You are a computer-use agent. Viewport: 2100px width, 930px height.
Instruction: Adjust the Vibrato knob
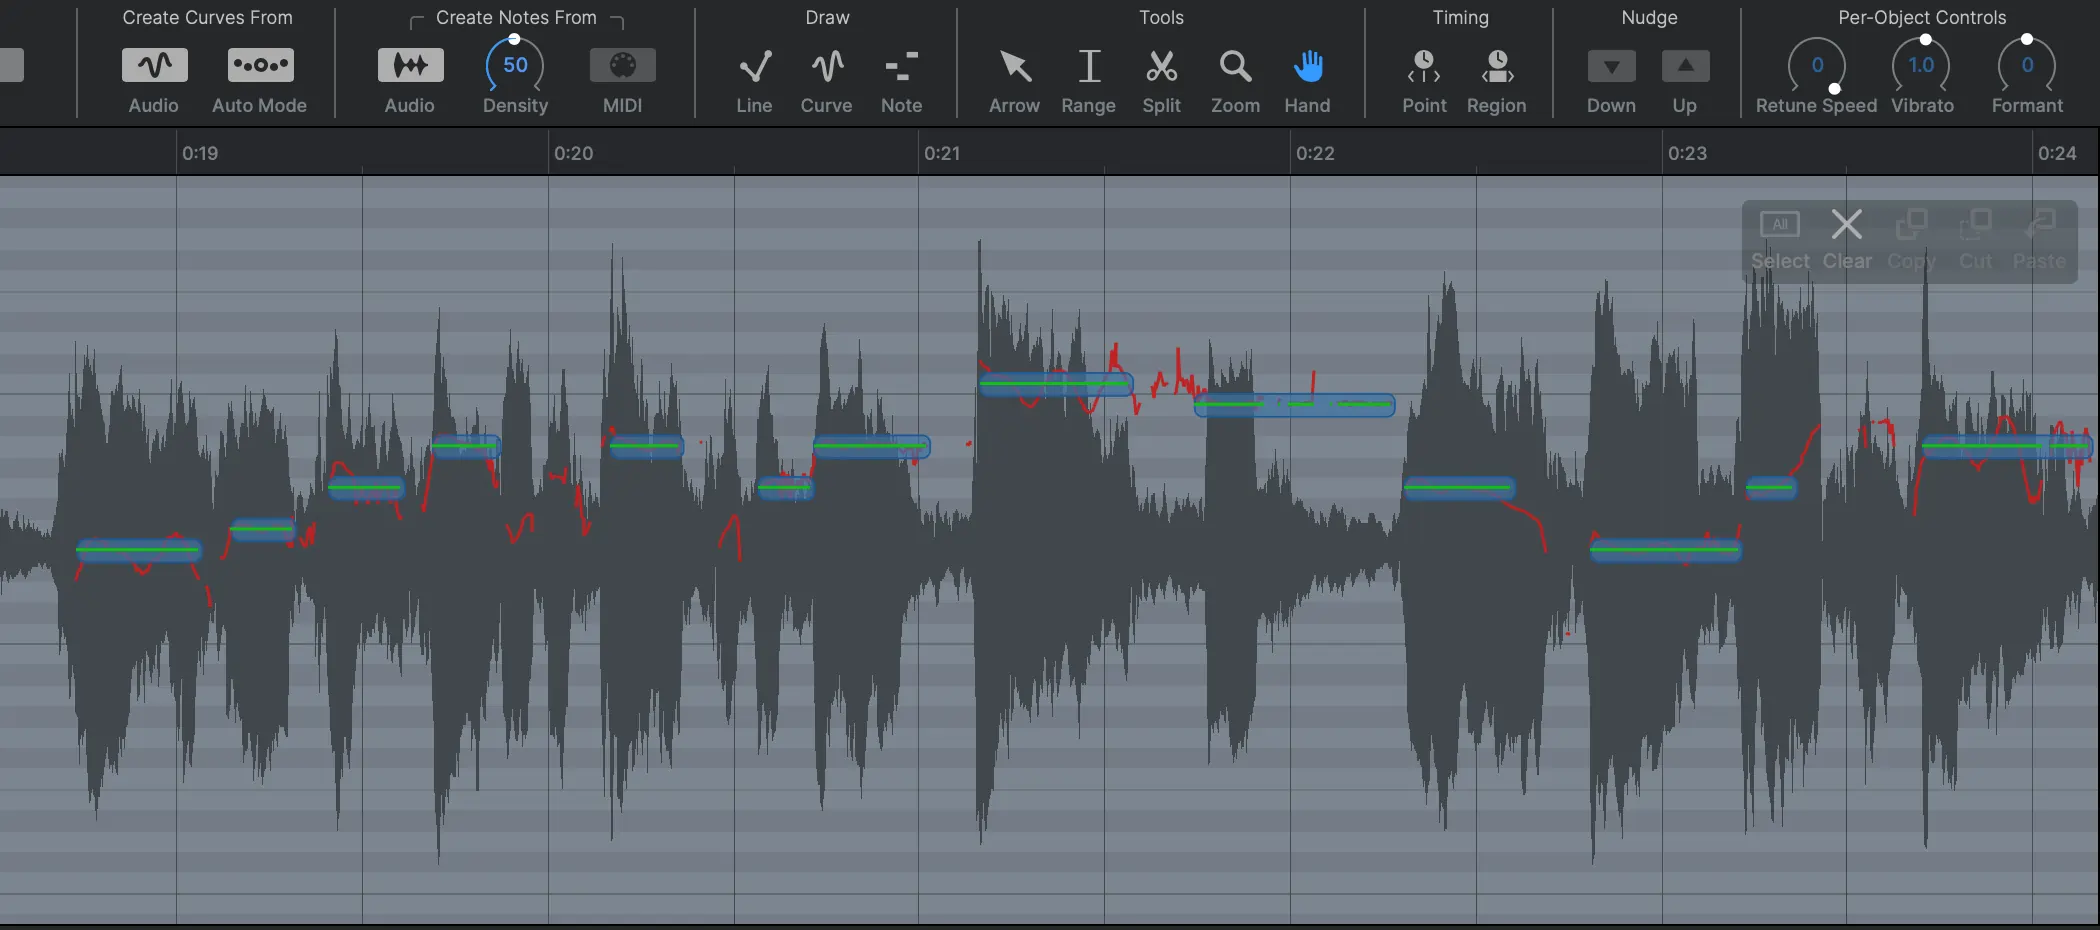click(1922, 65)
